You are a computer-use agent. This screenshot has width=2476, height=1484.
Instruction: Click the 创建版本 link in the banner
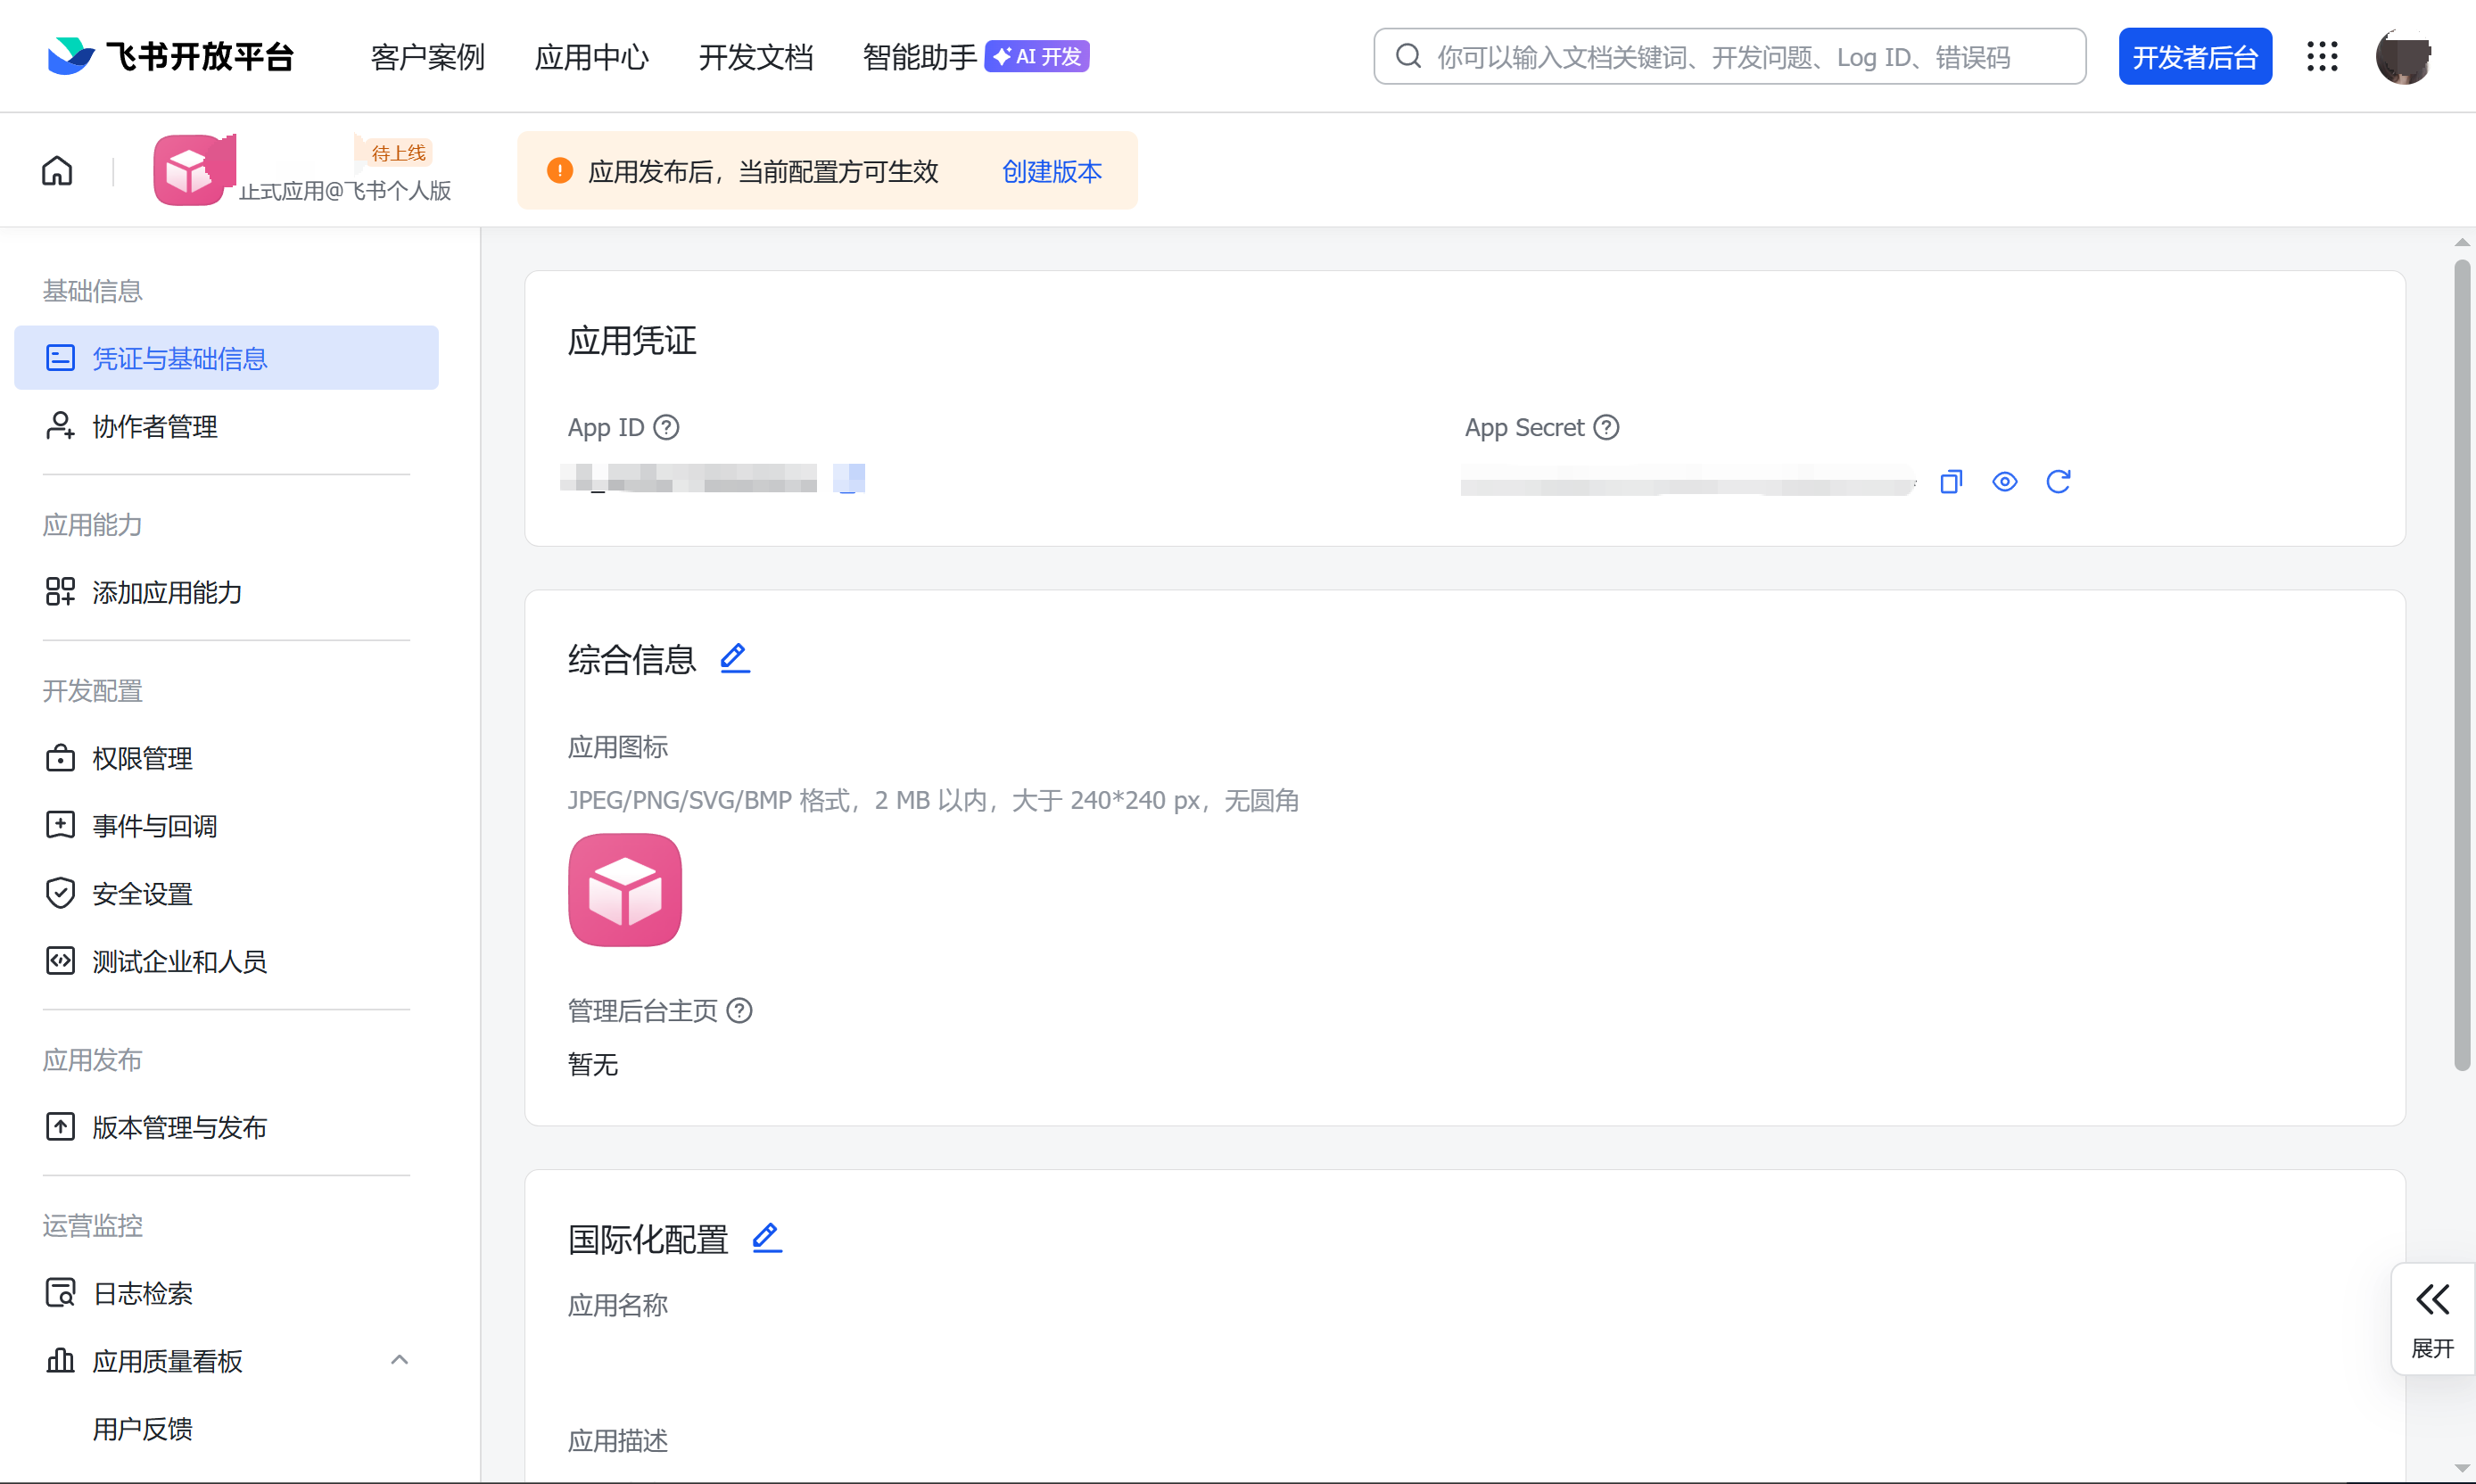coord(1050,171)
